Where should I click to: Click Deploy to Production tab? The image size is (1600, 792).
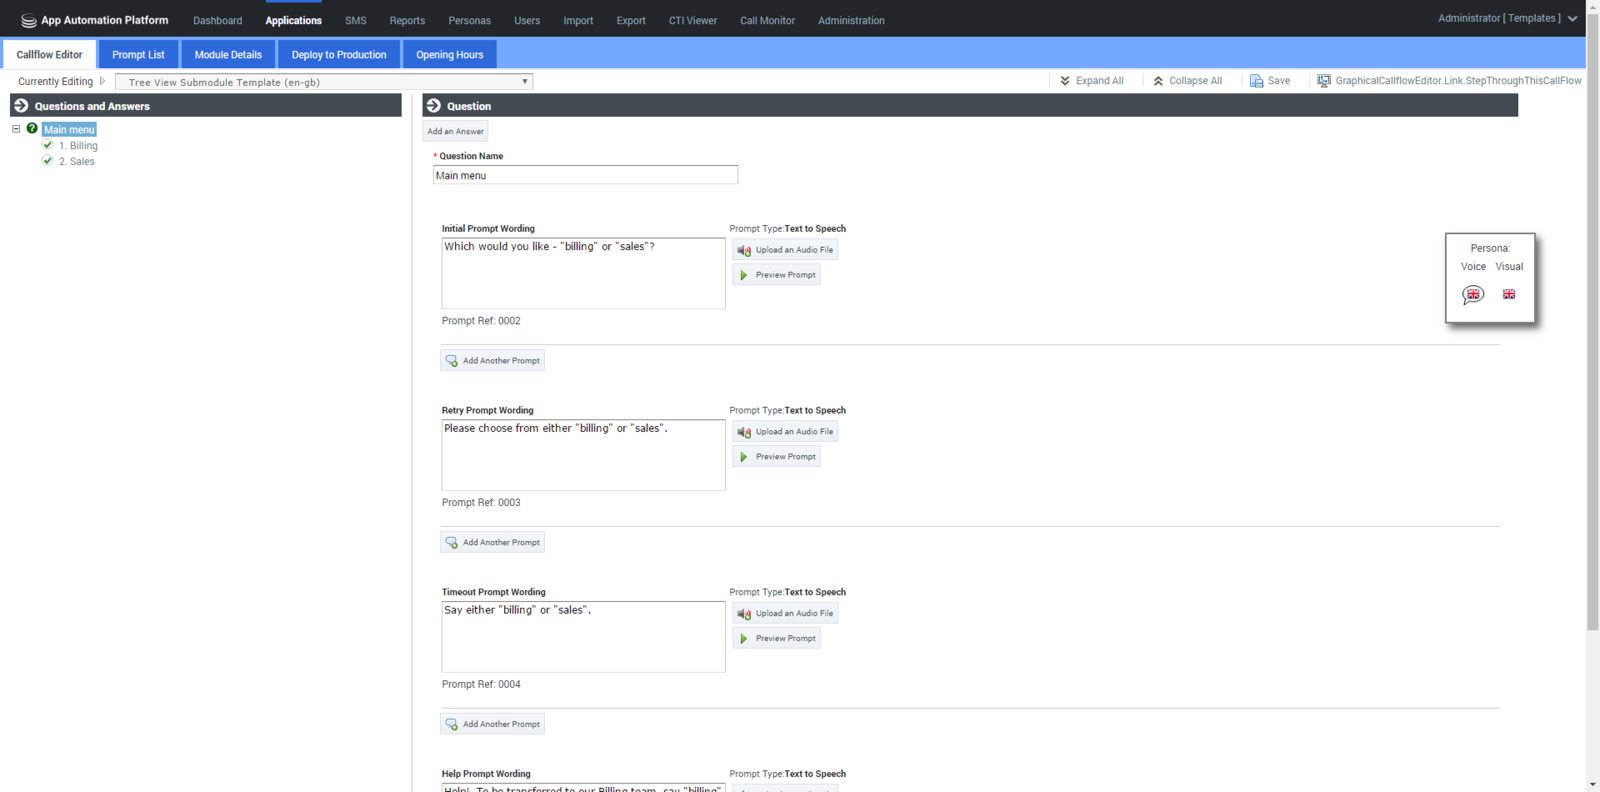click(339, 55)
